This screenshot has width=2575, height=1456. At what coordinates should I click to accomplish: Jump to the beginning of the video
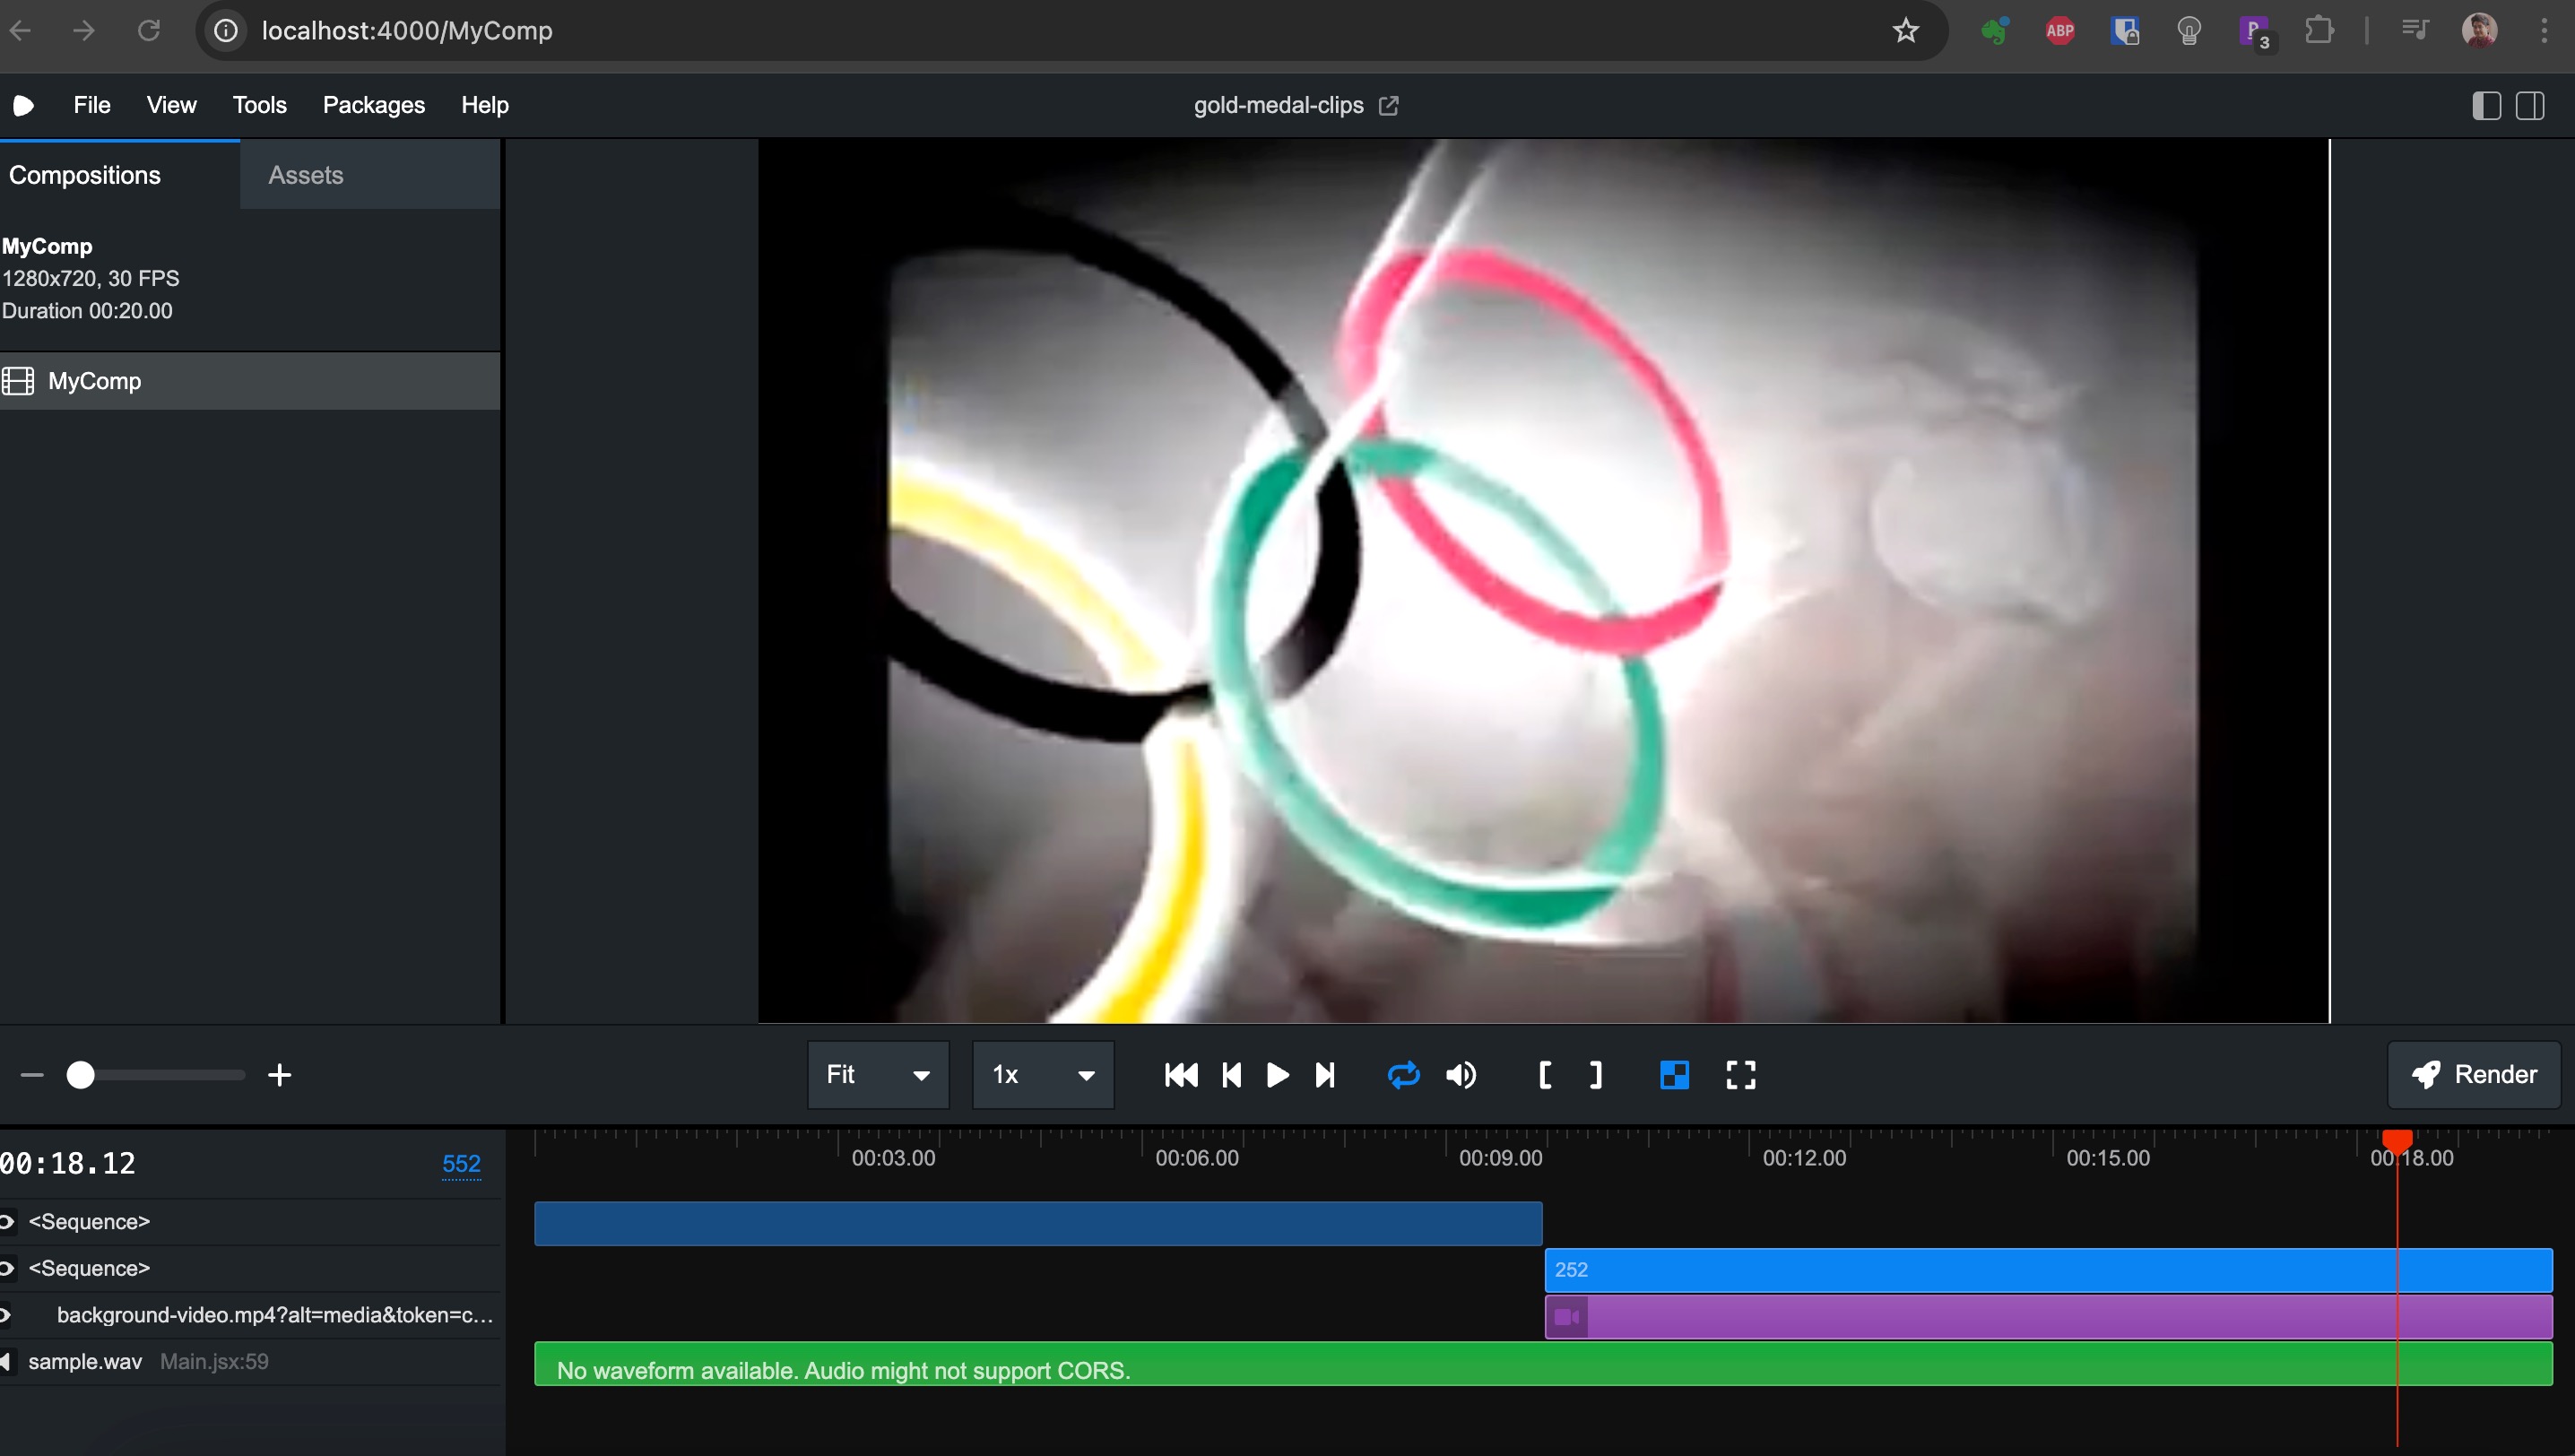point(1181,1075)
